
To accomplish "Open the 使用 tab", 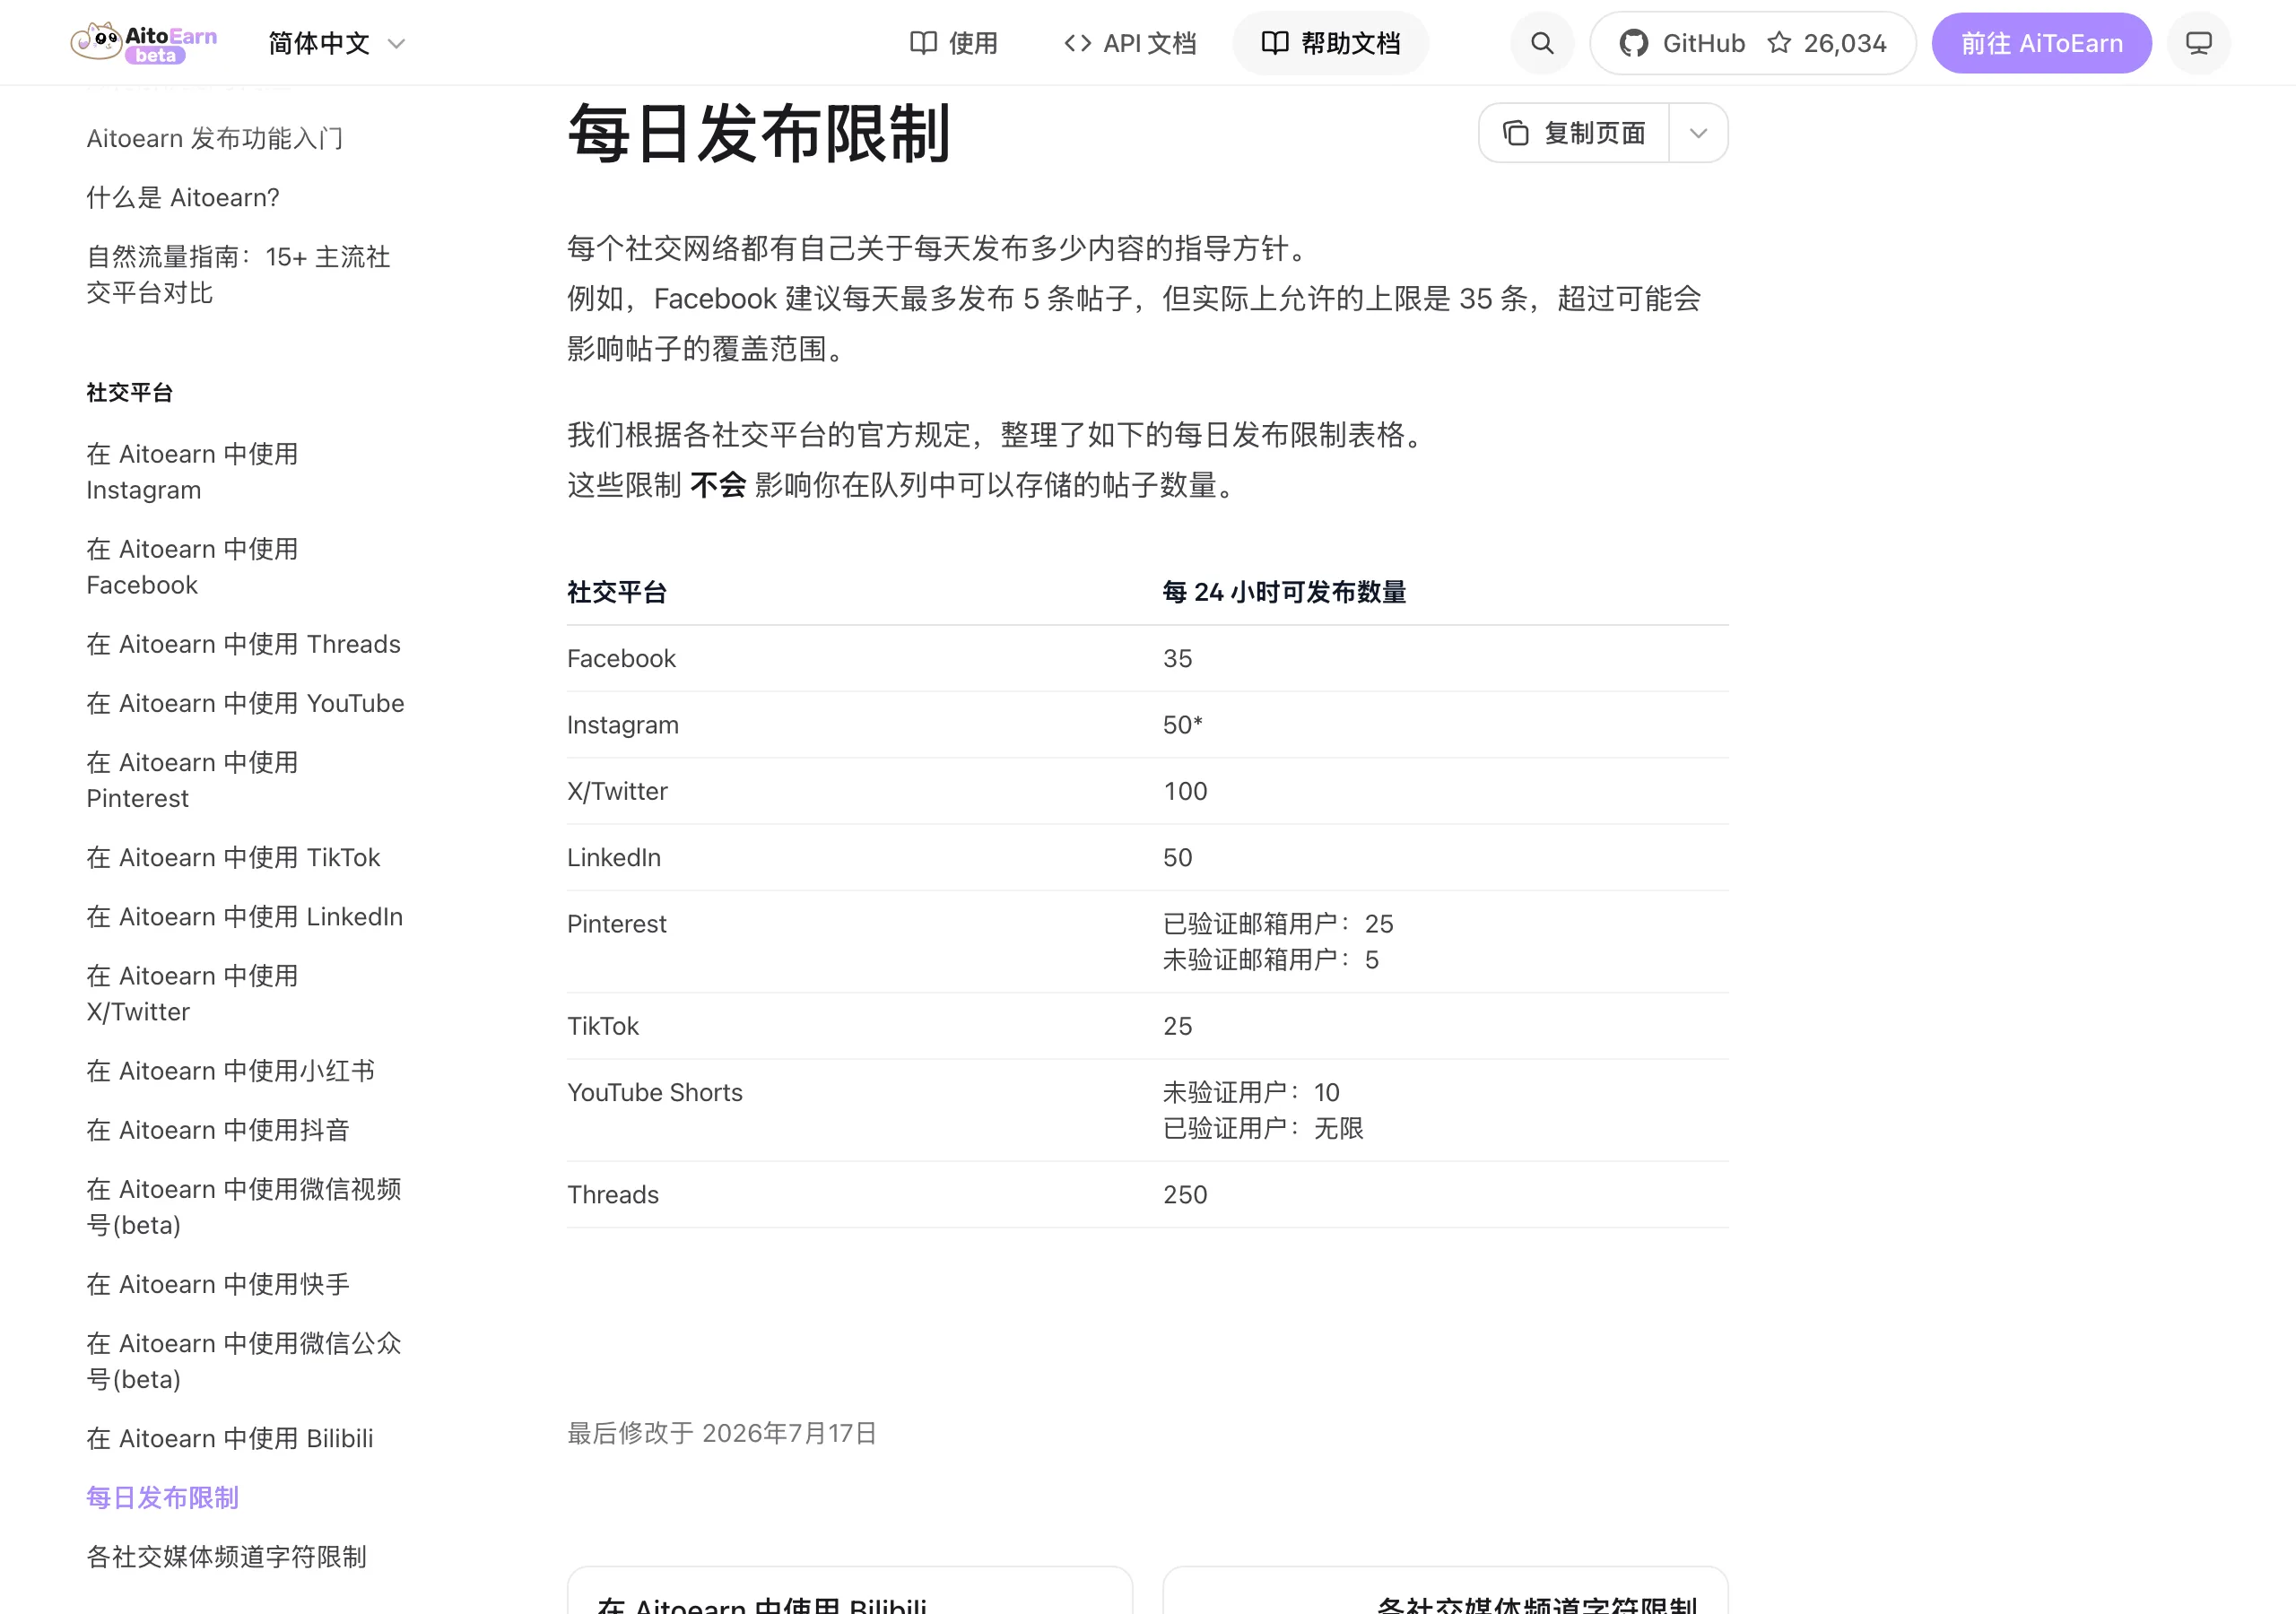I will (x=954, y=43).
